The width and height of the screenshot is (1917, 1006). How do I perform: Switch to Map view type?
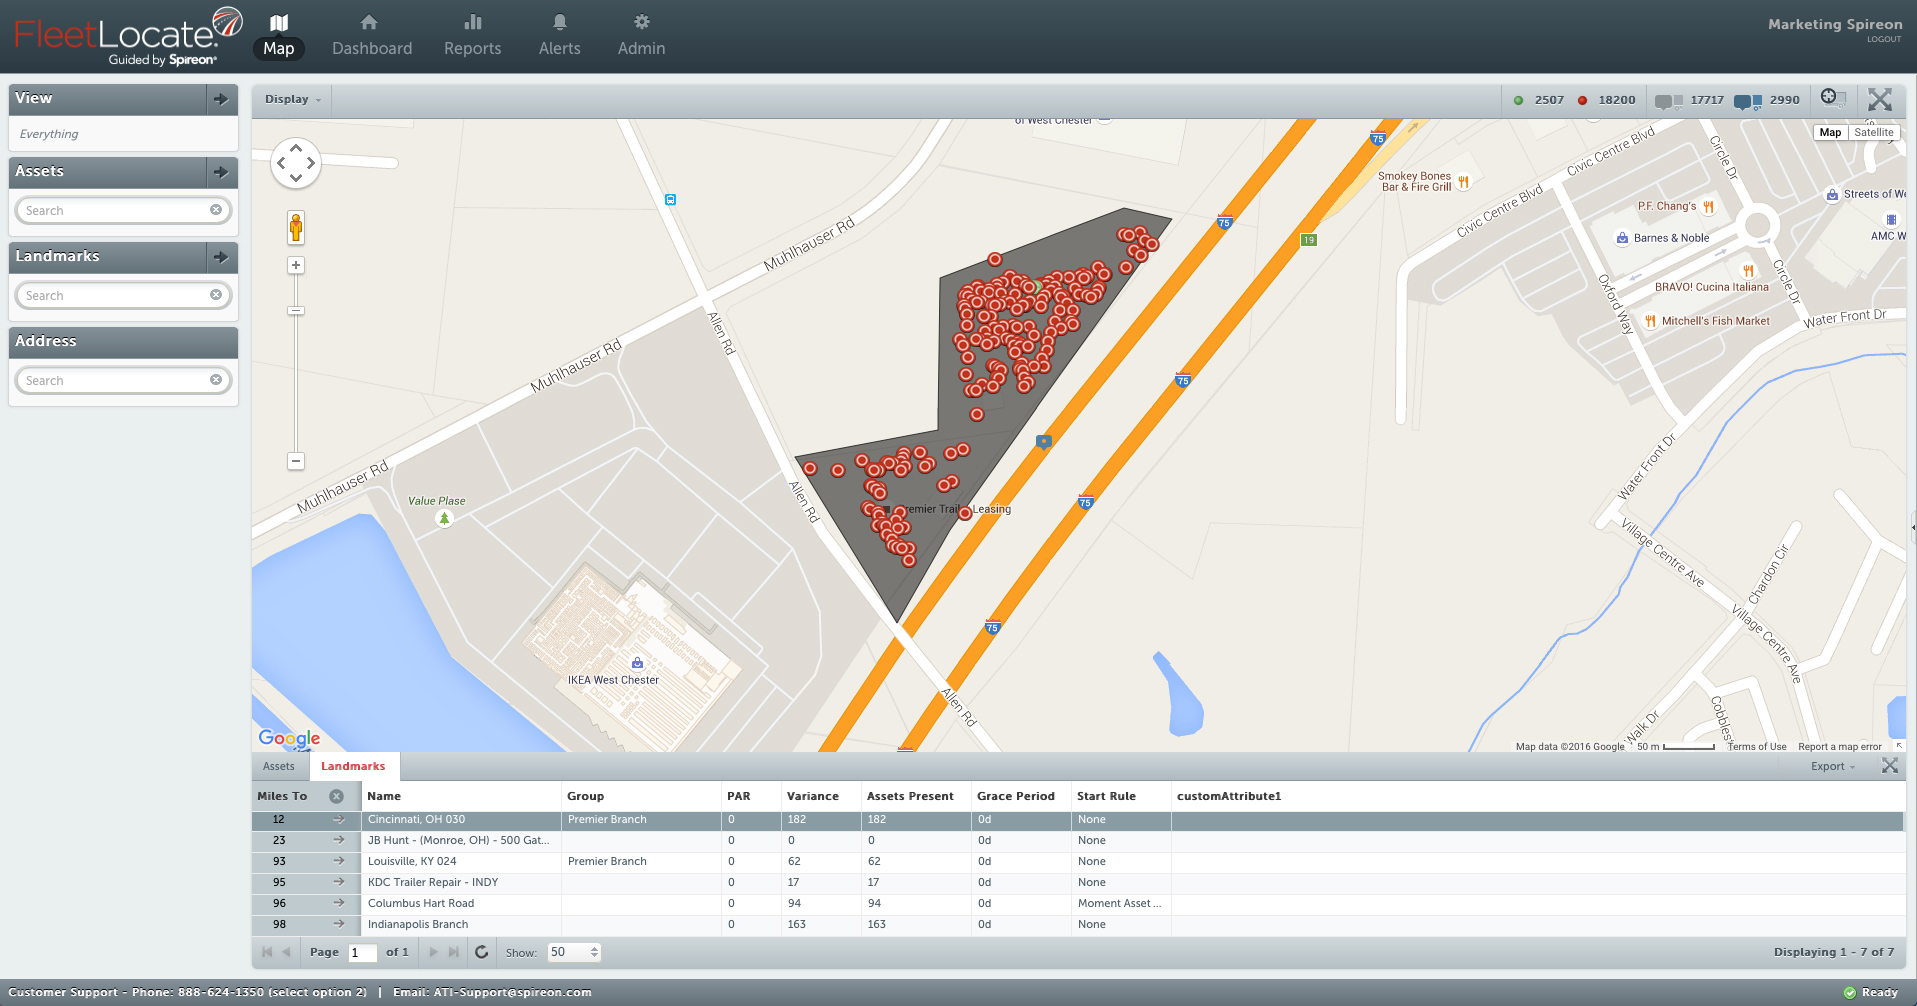(x=1830, y=132)
